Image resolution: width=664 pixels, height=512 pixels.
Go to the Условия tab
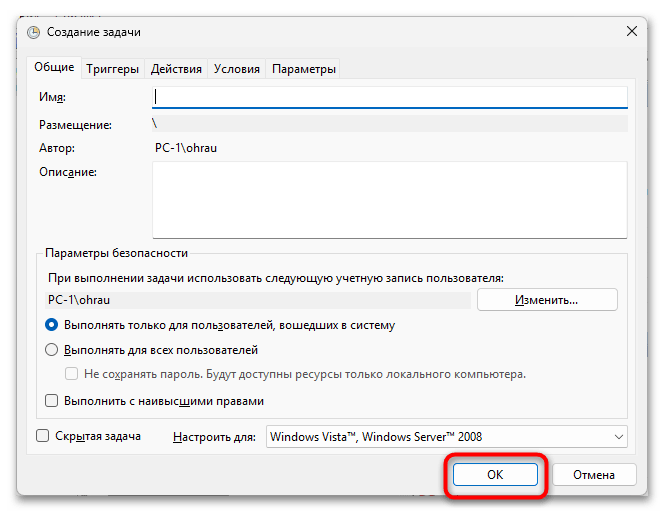pyautogui.click(x=236, y=69)
